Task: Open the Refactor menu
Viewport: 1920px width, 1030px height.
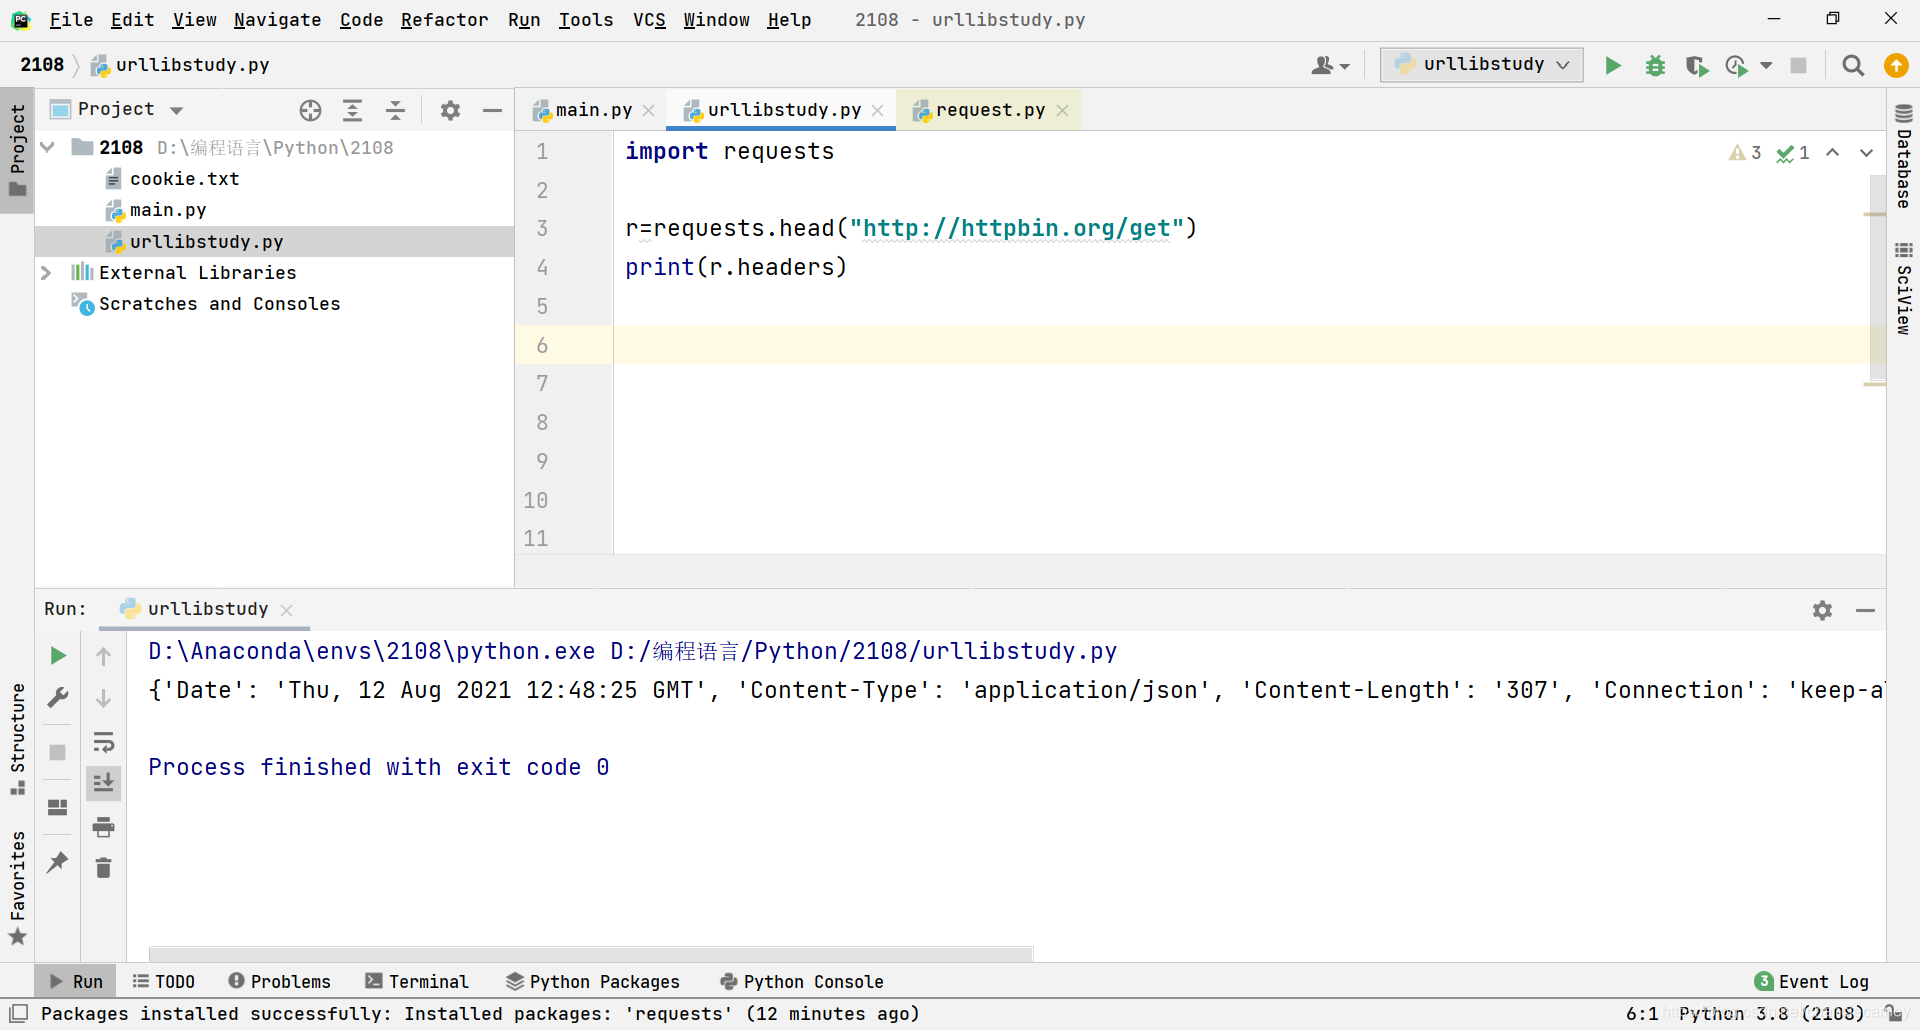Action: pyautogui.click(x=444, y=20)
